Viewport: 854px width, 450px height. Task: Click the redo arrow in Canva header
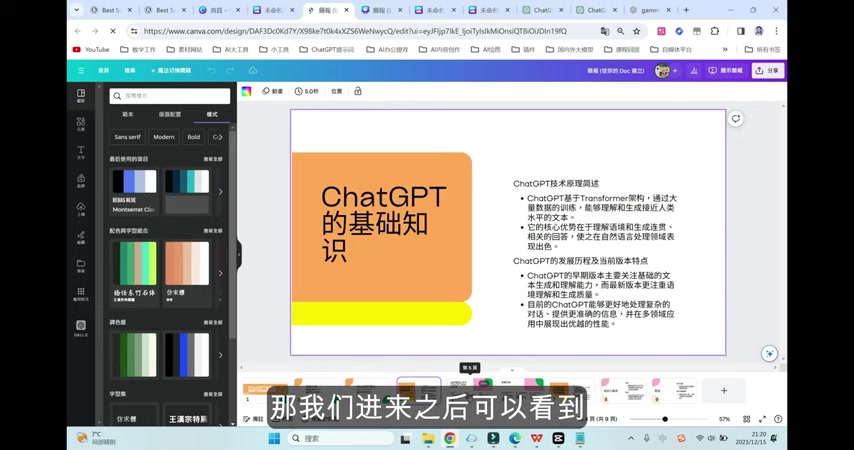point(230,70)
